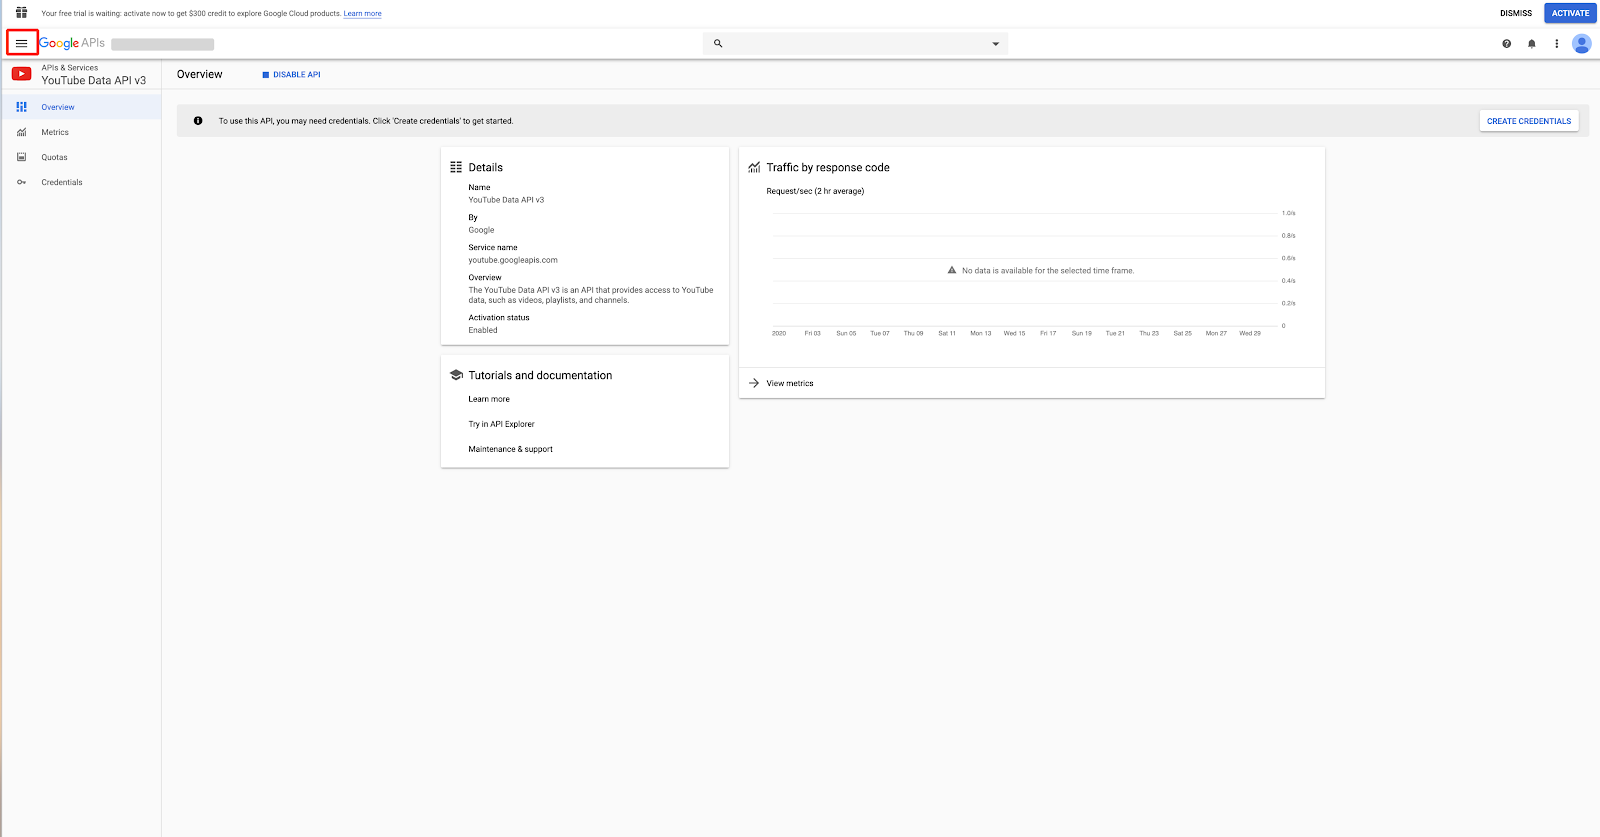Click the Google APIs logo
The width and height of the screenshot is (1600, 837).
(72, 43)
